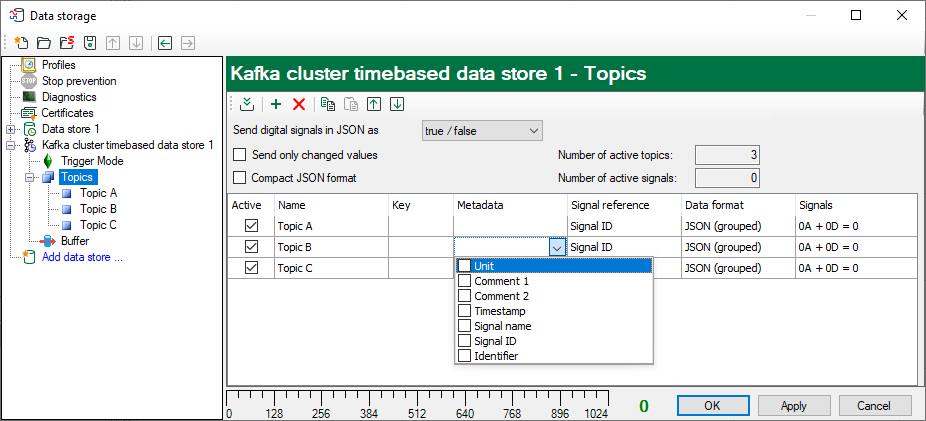Check the Timestamp metadata option

465,311
